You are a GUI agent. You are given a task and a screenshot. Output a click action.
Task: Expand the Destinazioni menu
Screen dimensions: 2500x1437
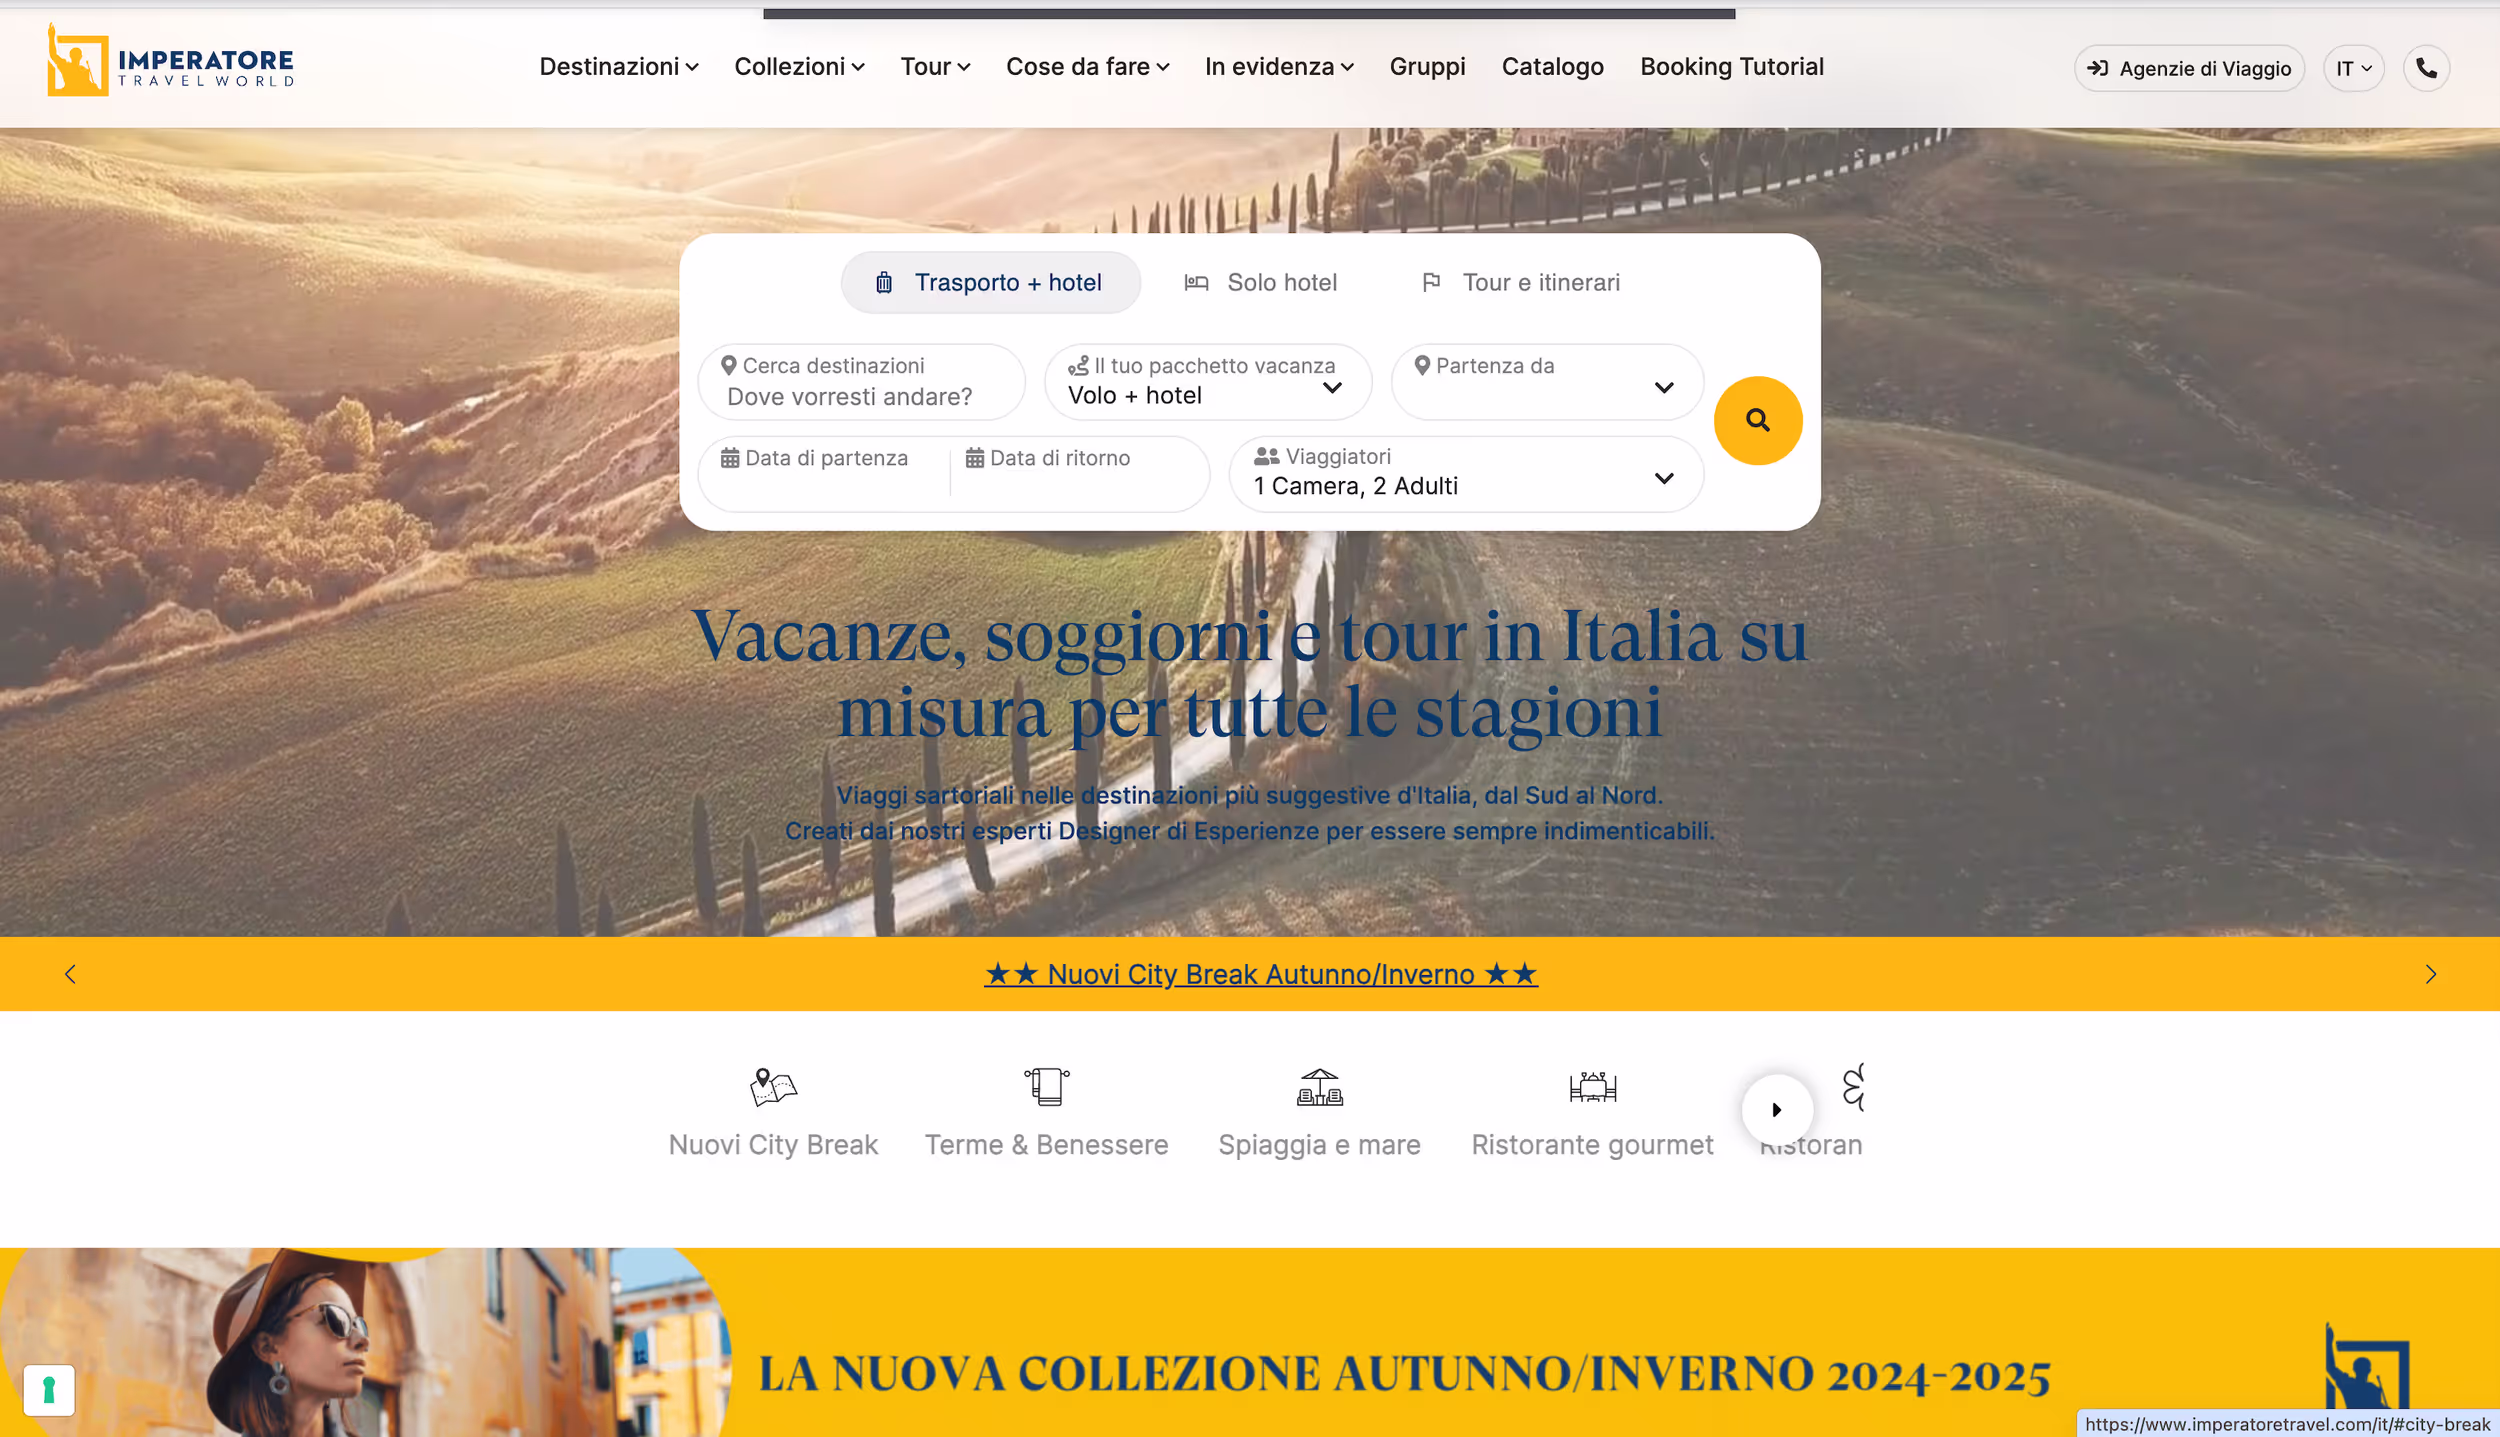(x=618, y=67)
